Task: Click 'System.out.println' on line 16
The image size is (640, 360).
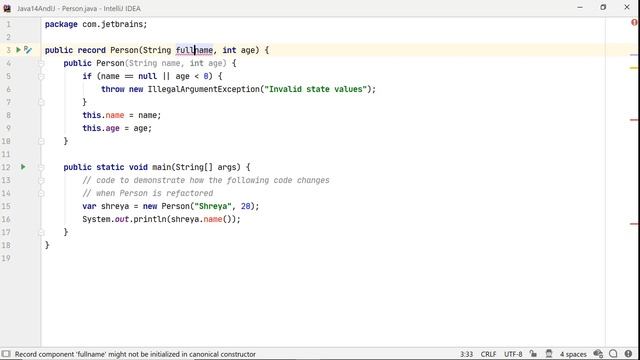Action: pos(124,219)
